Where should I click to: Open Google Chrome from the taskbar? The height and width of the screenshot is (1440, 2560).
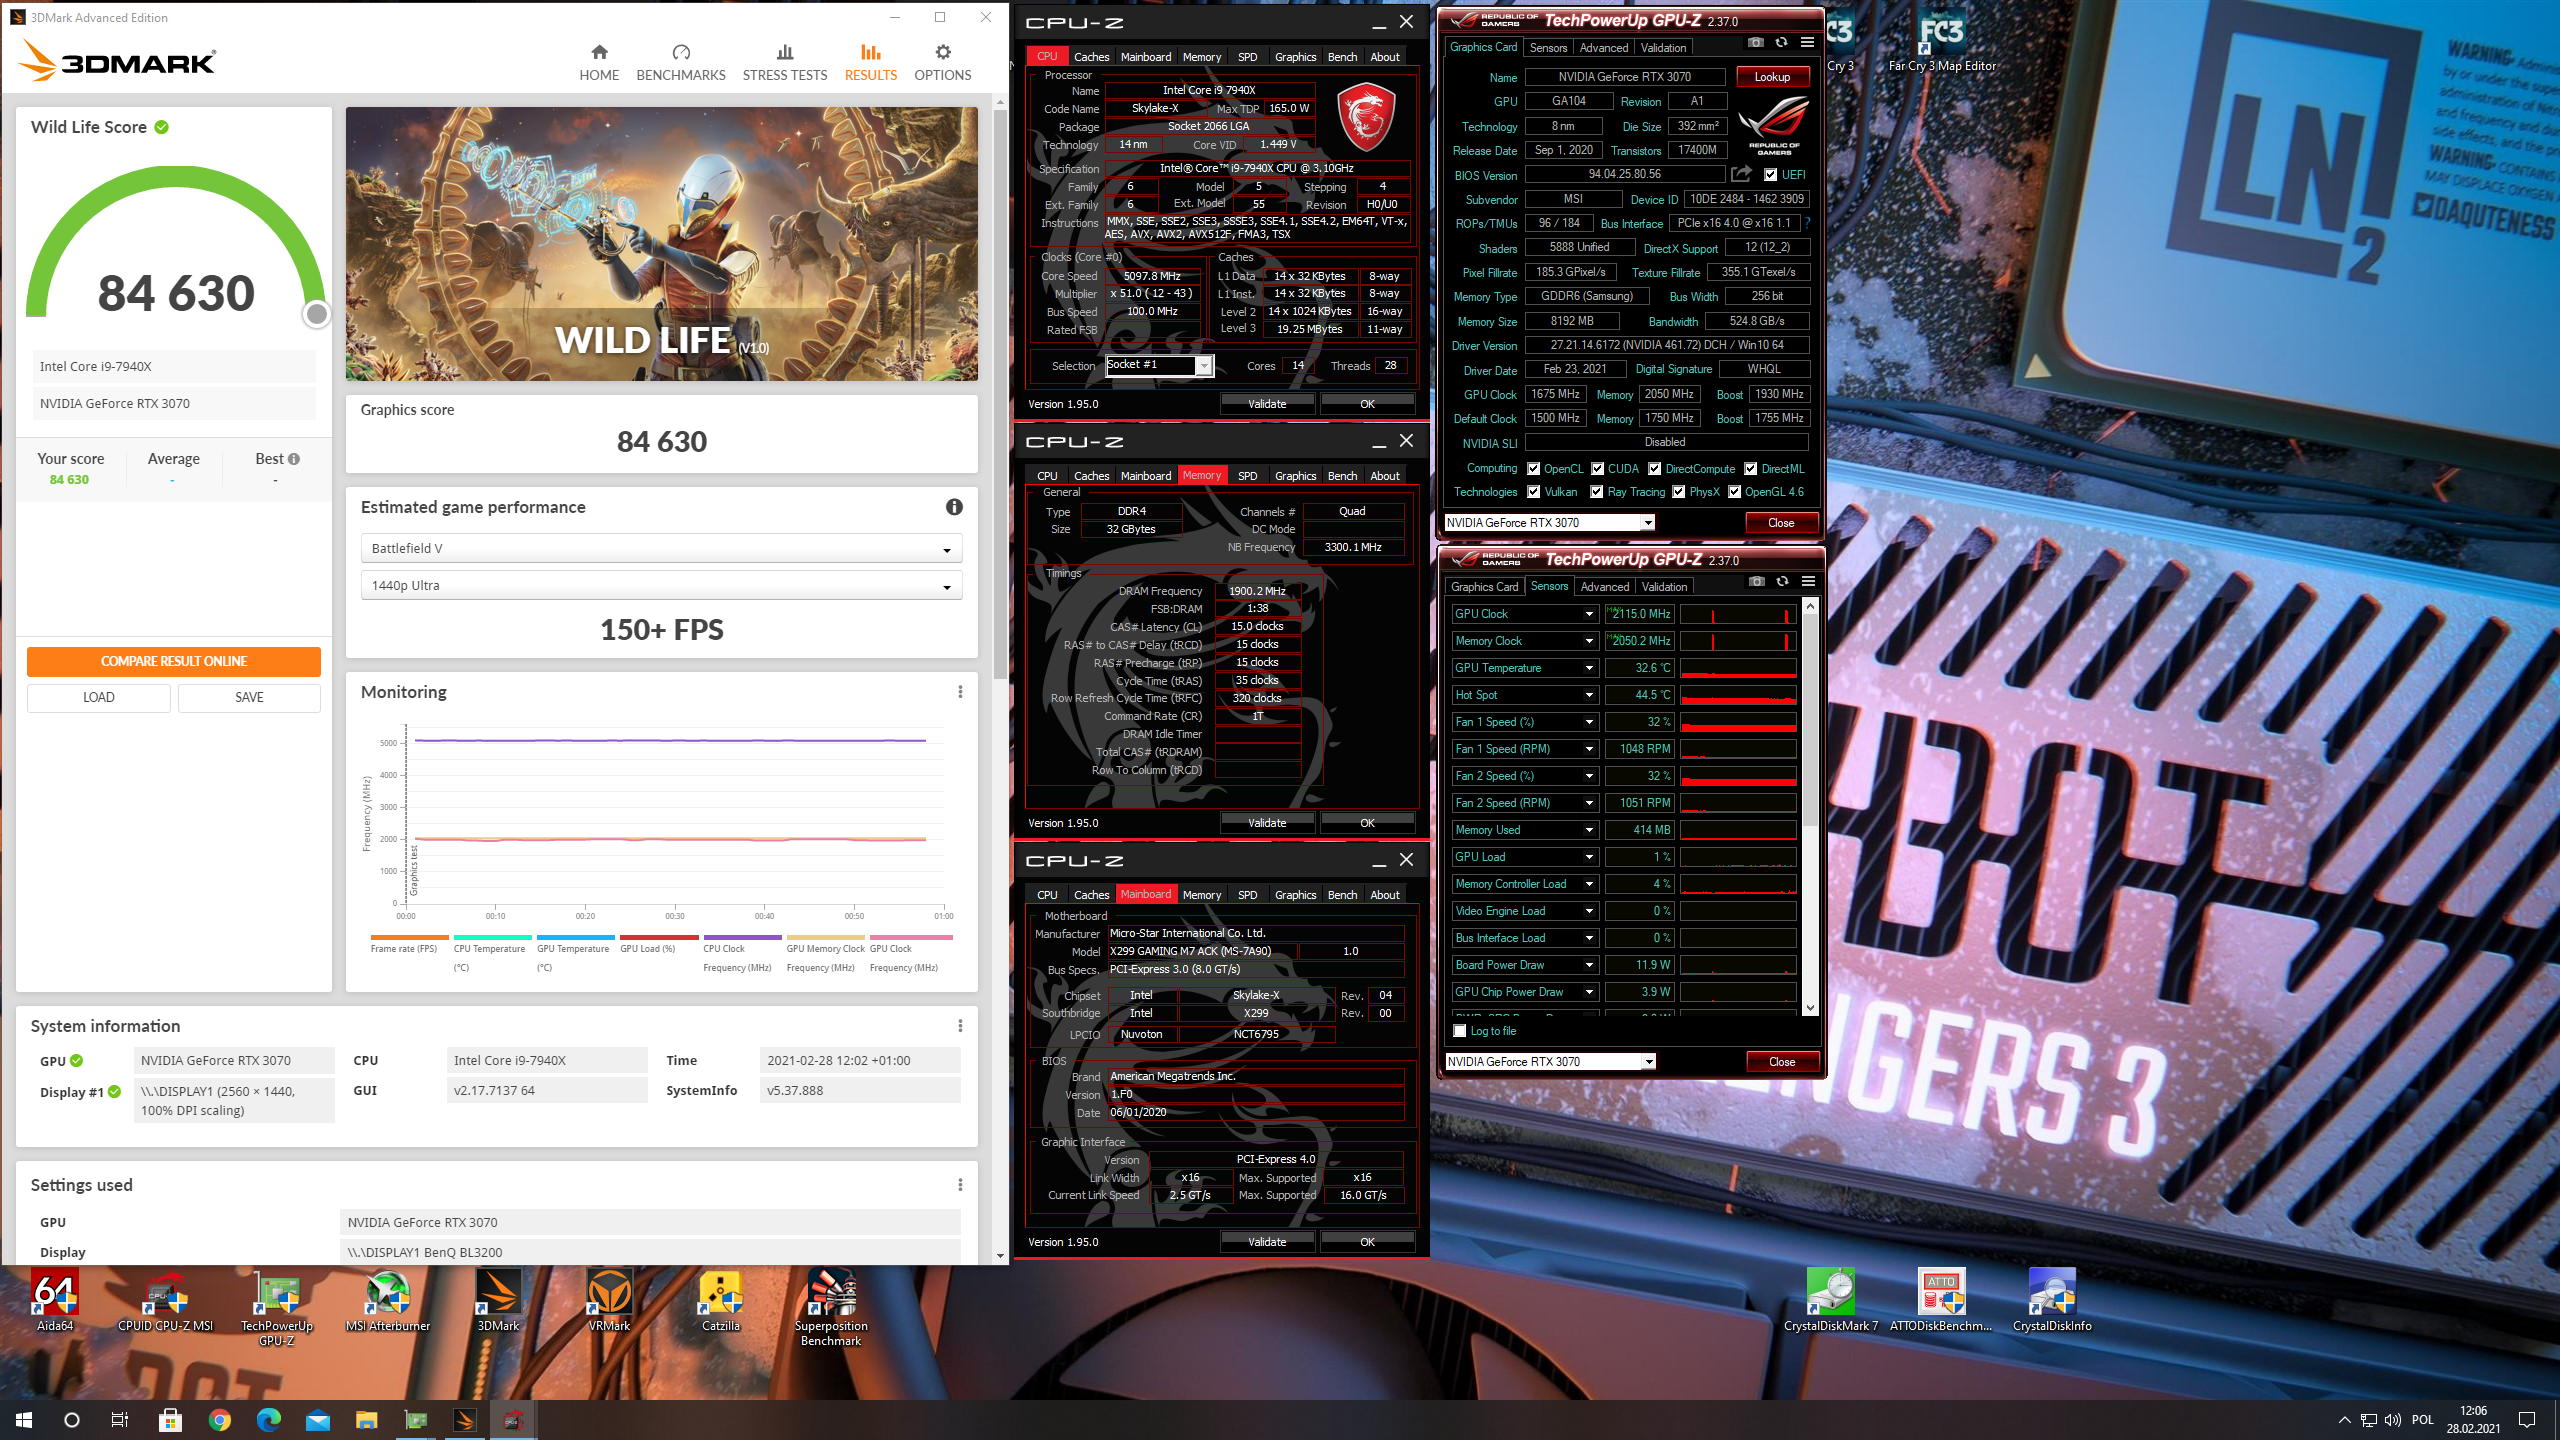220,1420
